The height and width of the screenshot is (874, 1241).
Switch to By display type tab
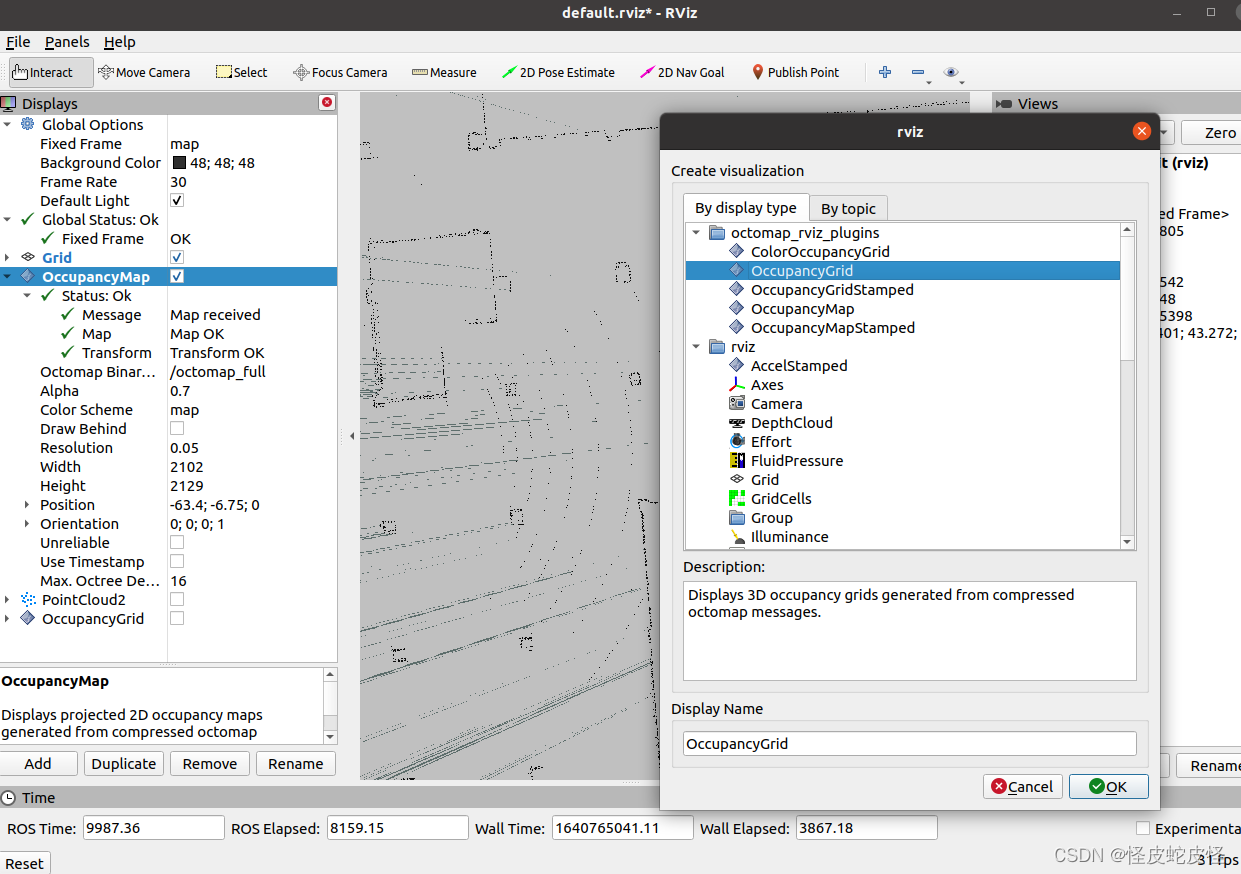[x=746, y=207]
